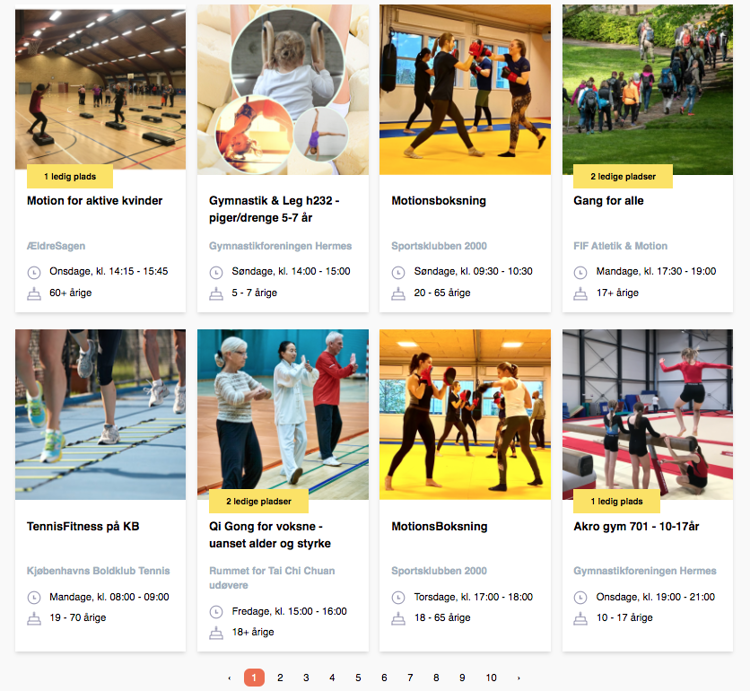Viewport: 750px width, 691px height.
Task: Open Motionsboksning Sunday activity title
Action: coord(439,201)
